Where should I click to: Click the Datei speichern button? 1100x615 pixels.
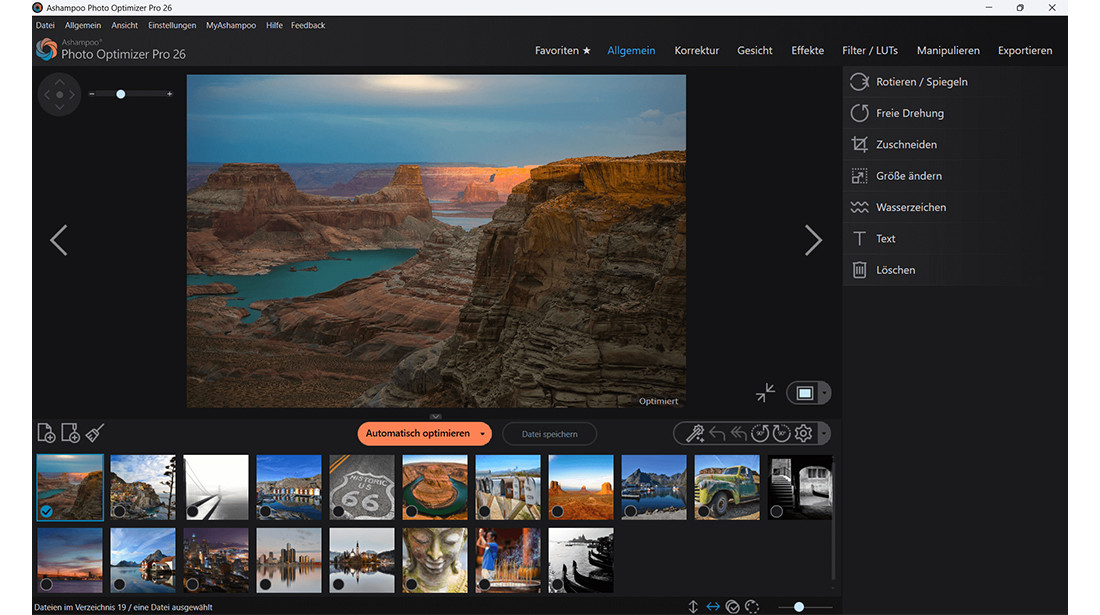point(549,434)
